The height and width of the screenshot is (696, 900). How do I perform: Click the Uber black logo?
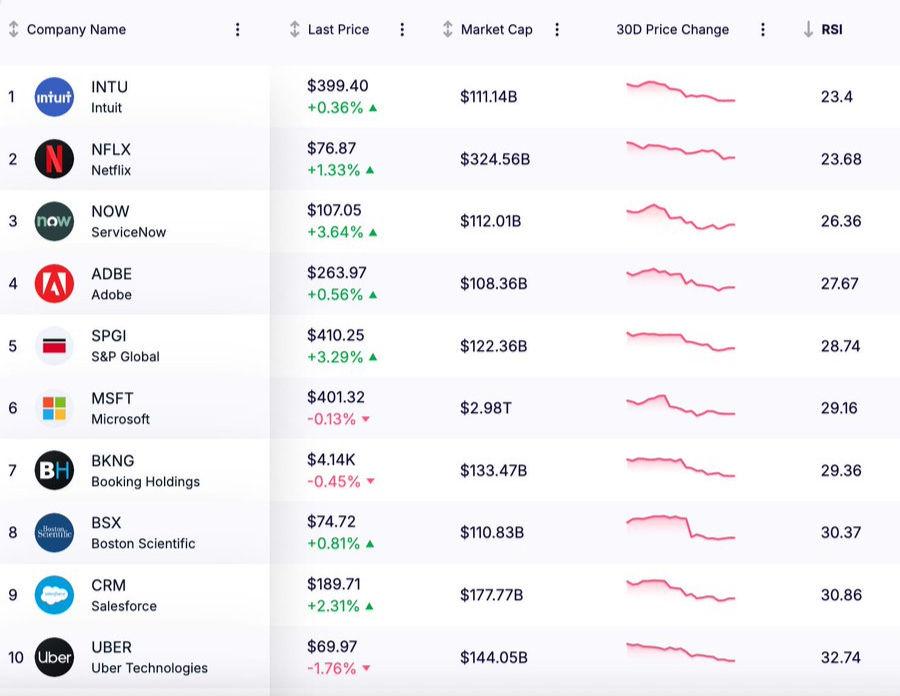pyautogui.click(x=54, y=657)
